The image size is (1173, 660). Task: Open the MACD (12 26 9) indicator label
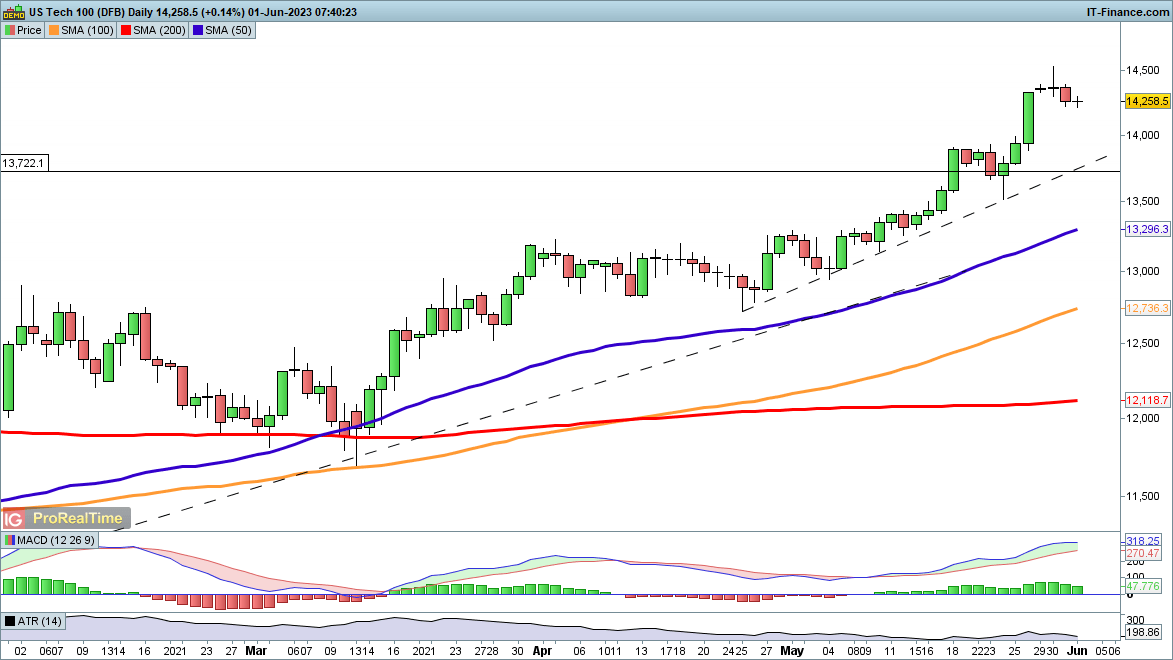49,540
